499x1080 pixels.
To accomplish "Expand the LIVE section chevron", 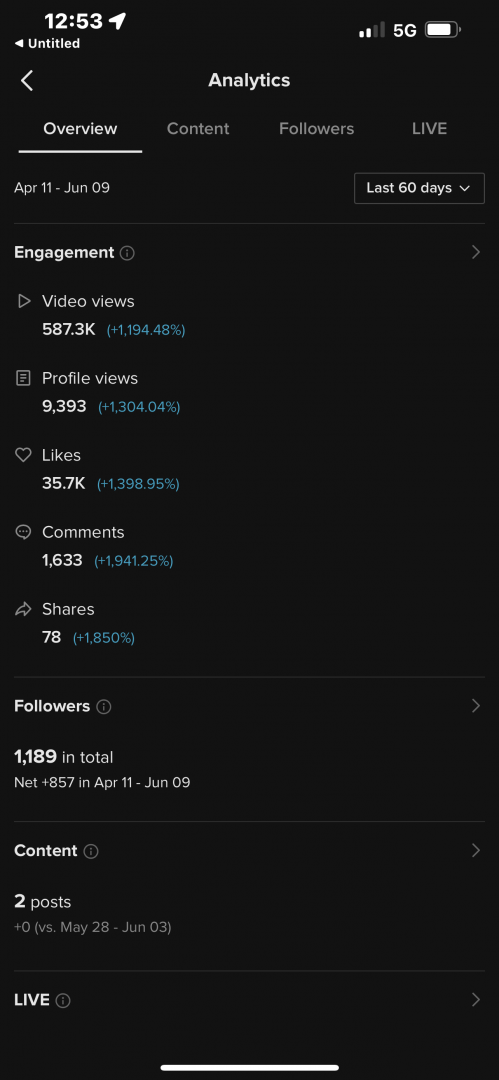I will 476,1000.
